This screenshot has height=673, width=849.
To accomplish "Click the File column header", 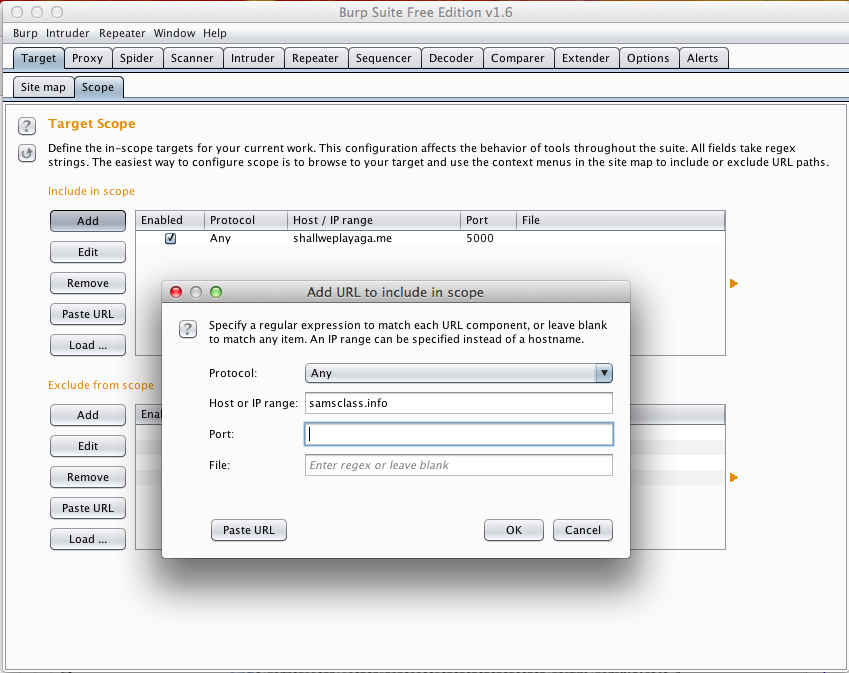I will pos(621,220).
